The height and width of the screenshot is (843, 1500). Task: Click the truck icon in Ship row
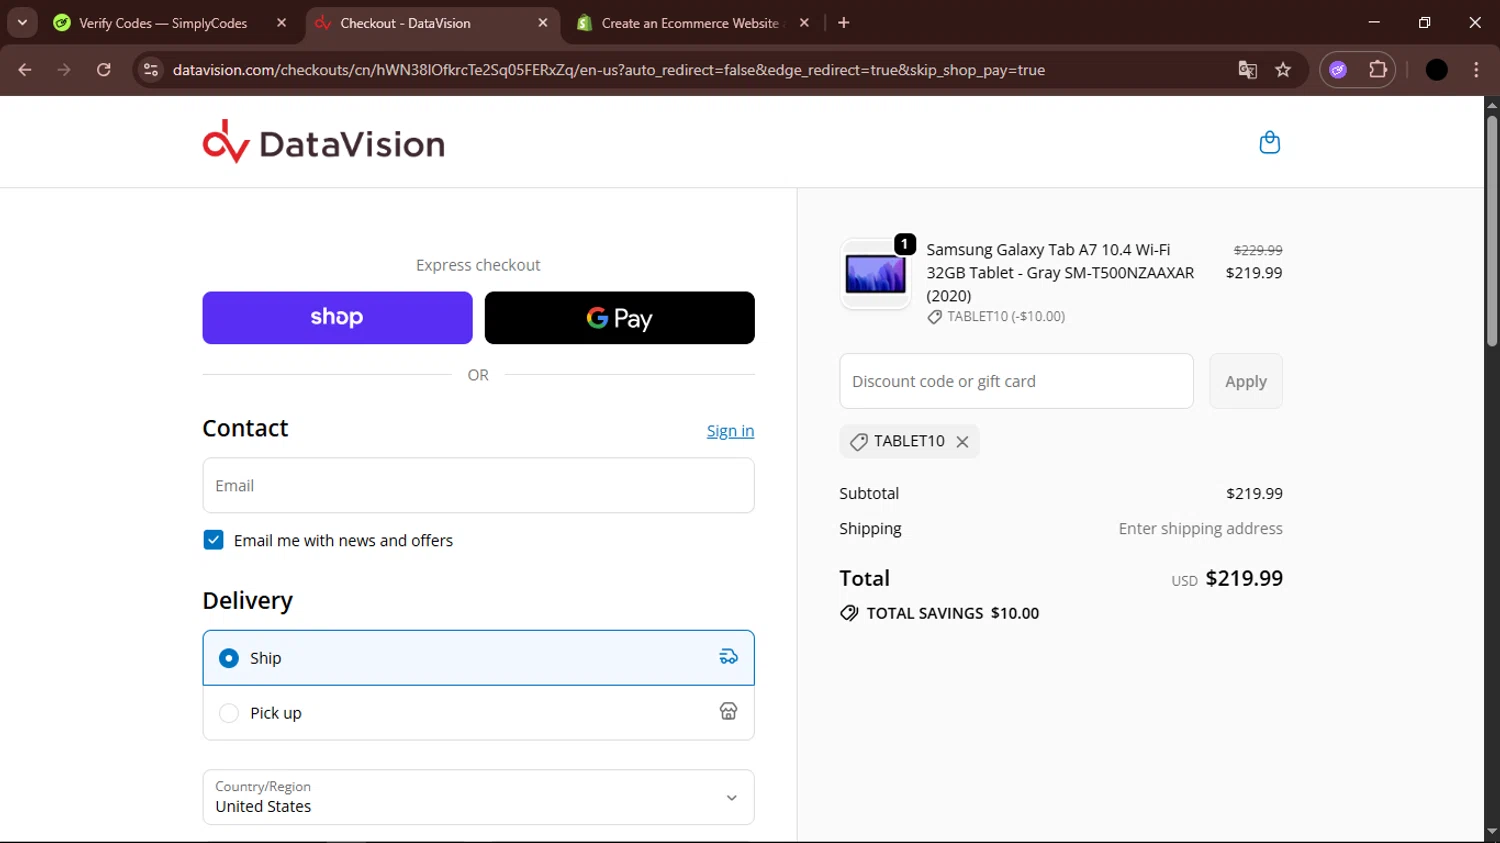(x=728, y=657)
